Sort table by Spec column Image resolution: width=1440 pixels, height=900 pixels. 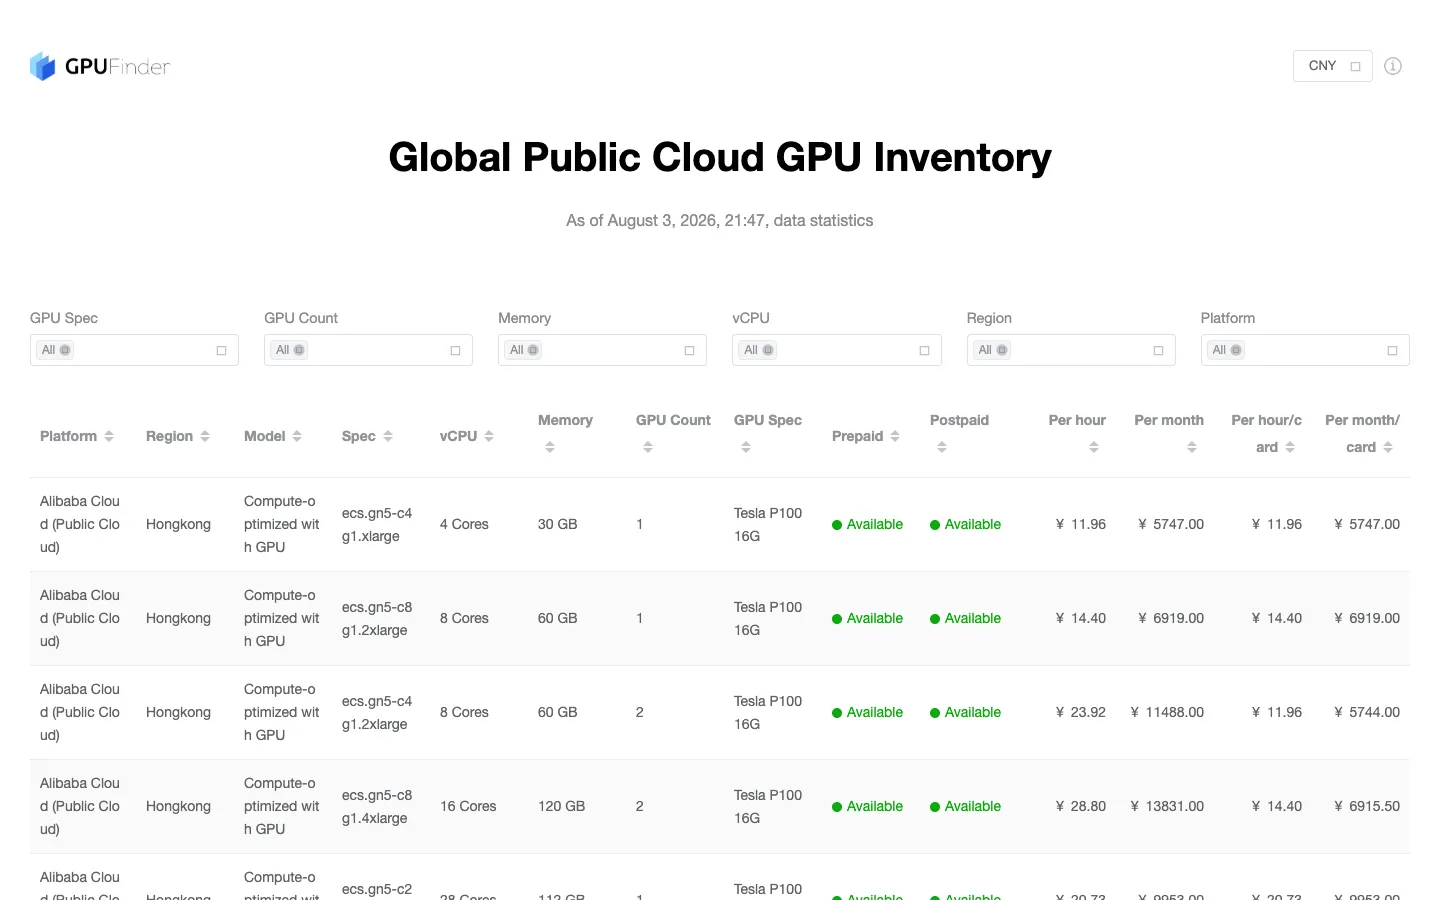pos(388,436)
